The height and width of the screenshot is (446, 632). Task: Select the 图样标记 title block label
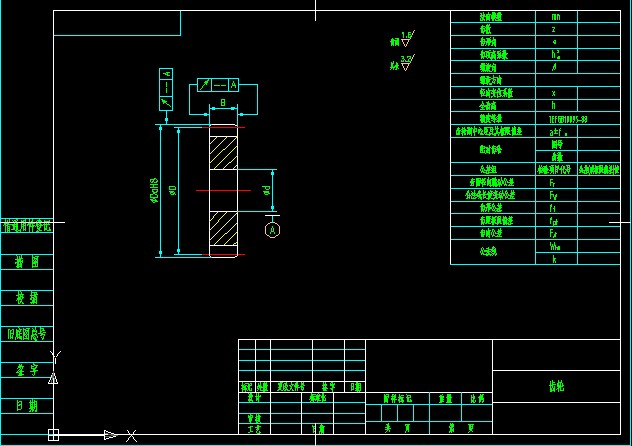[x=397, y=399]
